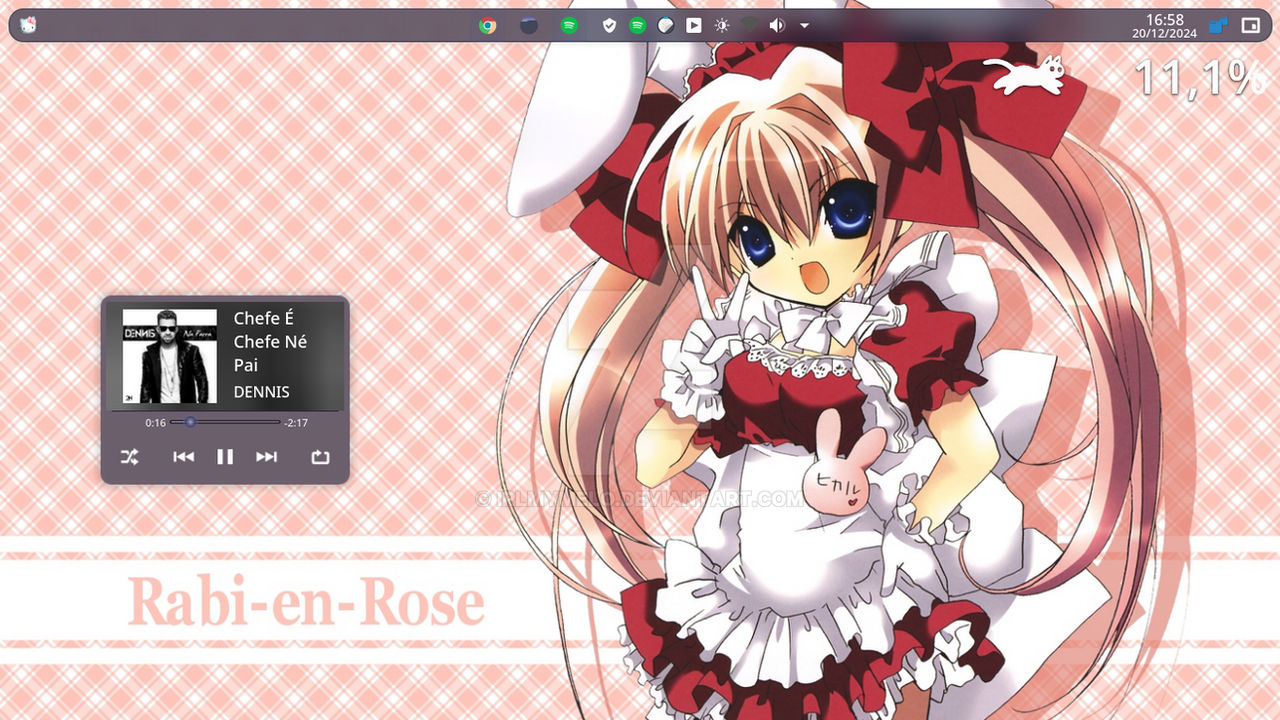
Task: Click the song title Chefe É Chefe Né Pai
Action: point(270,342)
